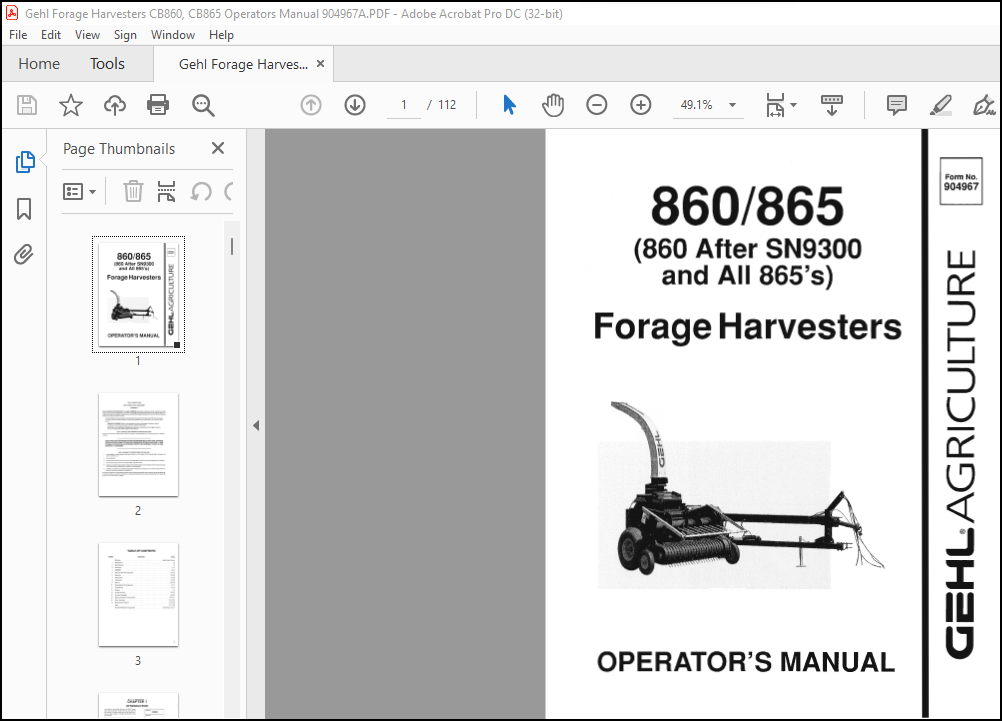
Task: Open the View menu
Action: click(87, 35)
